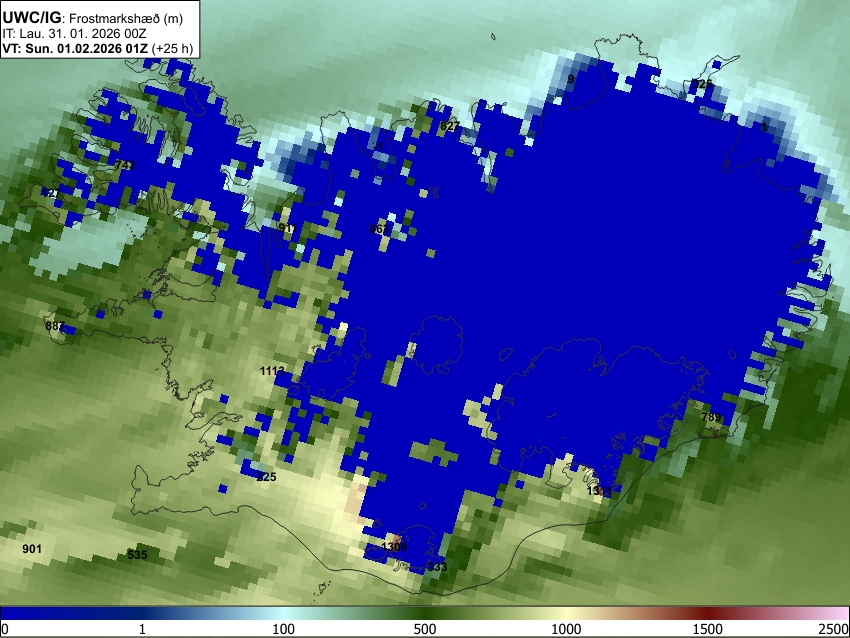This screenshot has width=850, height=638.
Task: Select the Frostmarkshæð (m) label
Action: click(x=126, y=19)
